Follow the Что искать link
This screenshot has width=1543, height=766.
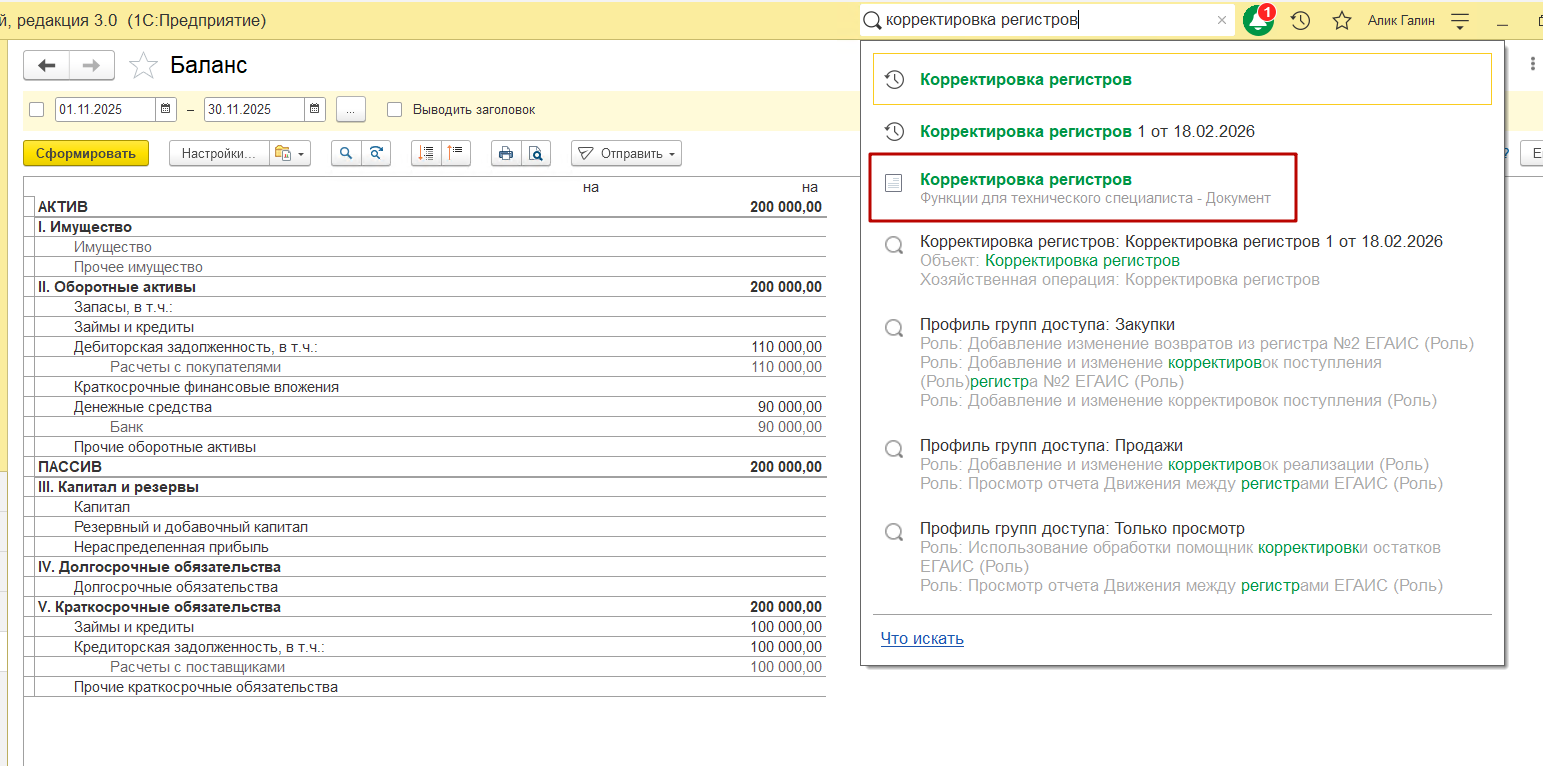[x=922, y=638]
